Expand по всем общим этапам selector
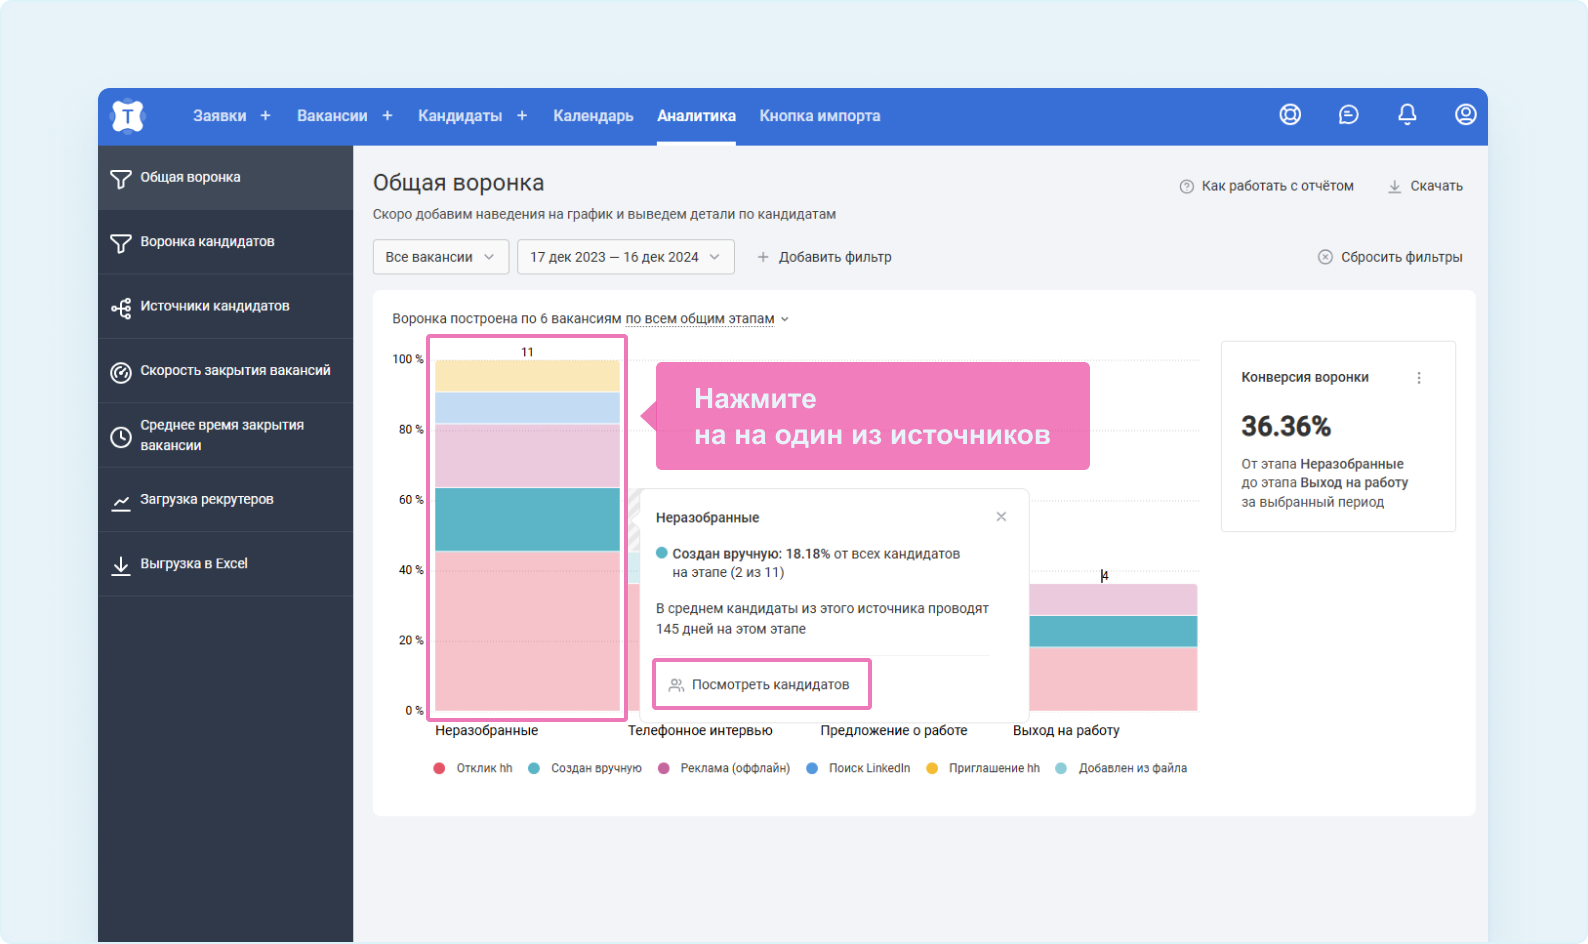Screen dimensions: 1588x944 pos(707,319)
